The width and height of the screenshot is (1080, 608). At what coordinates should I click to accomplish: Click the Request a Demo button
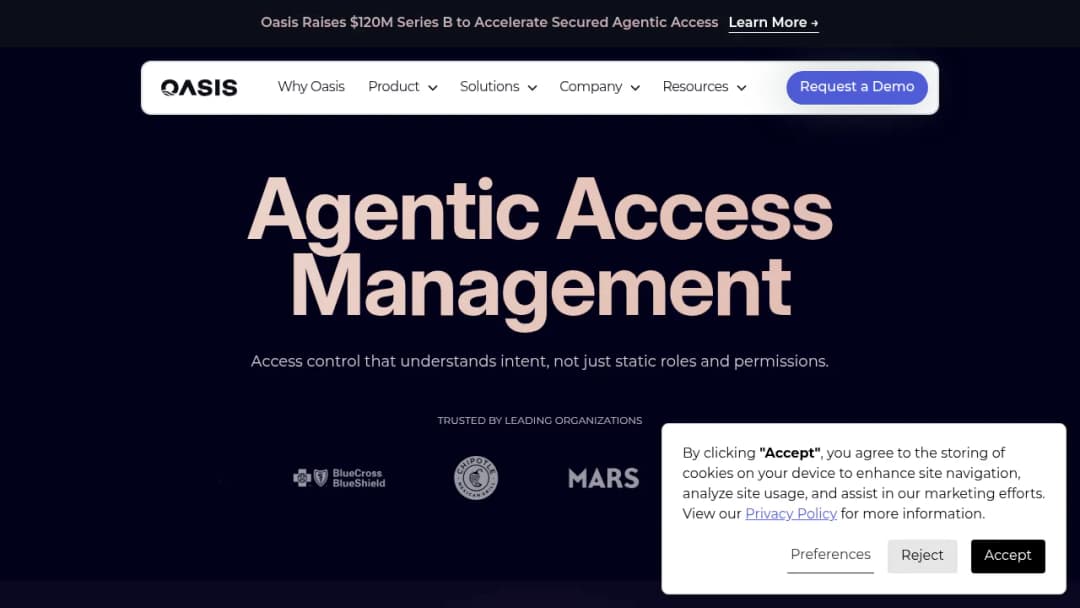(857, 87)
